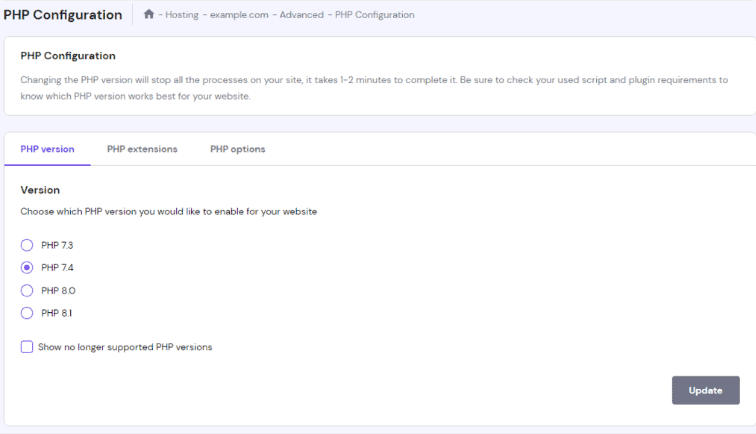The image size is (756, 434).
Task: Click "Show no longer supported PHP versions" text
Action: (x=125, y=347)
